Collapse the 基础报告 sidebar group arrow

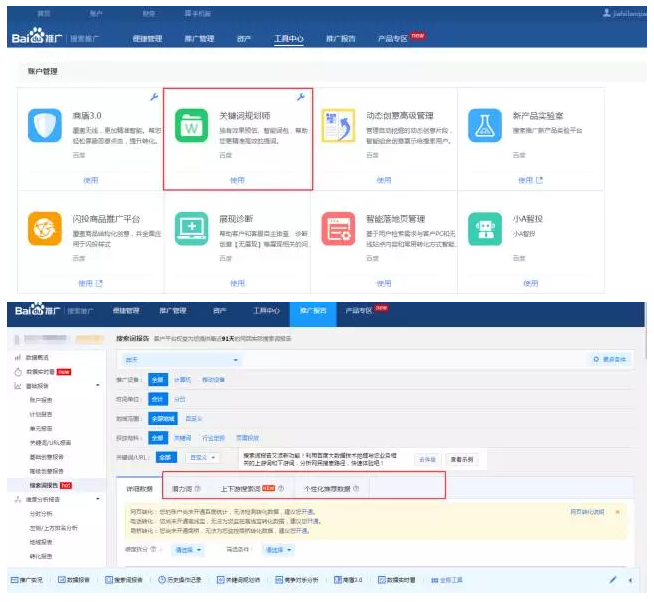tap(98, 385)
